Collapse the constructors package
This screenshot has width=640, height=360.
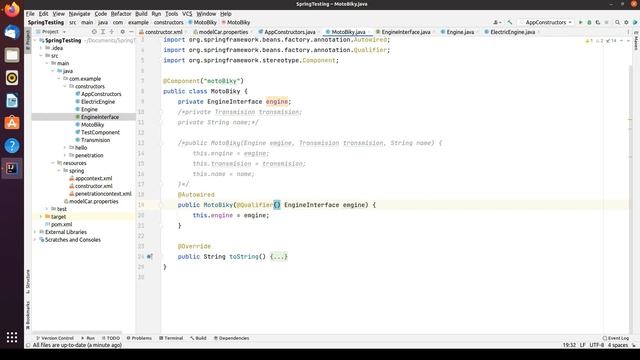coord(64,87)
